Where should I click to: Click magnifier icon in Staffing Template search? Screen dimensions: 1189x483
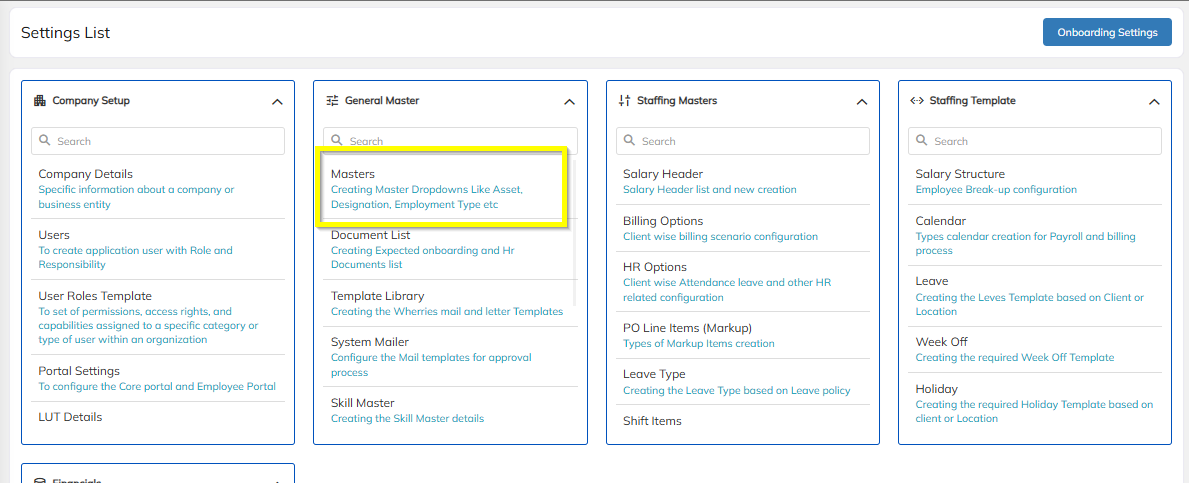tap(921, 141)
